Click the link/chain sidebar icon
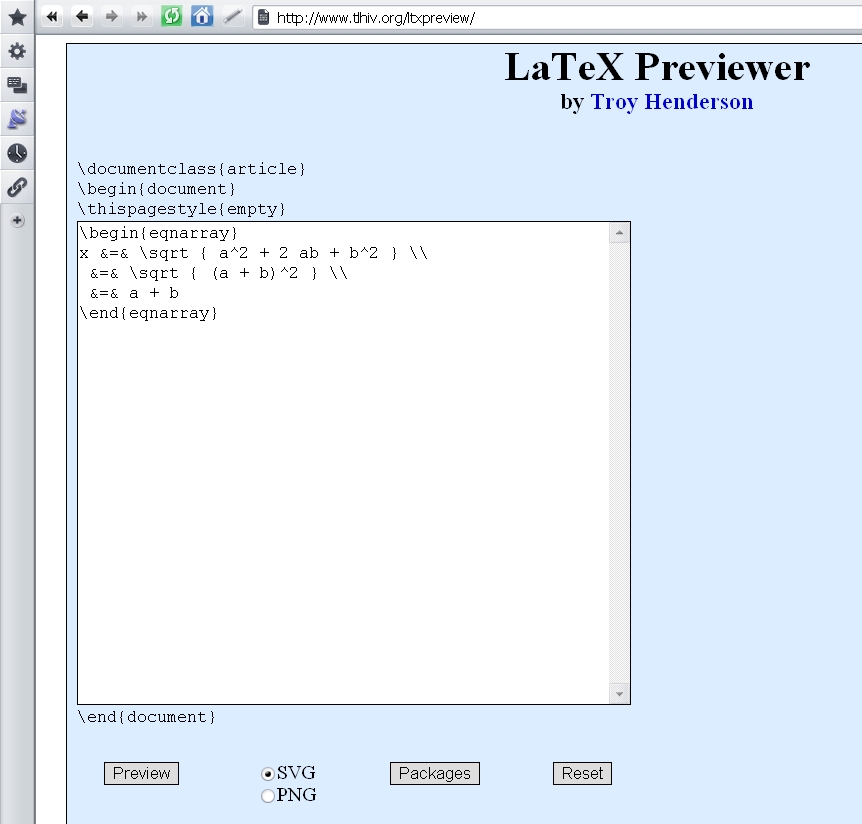Screen dimensions: 862x824 click(x=17, y=186)
